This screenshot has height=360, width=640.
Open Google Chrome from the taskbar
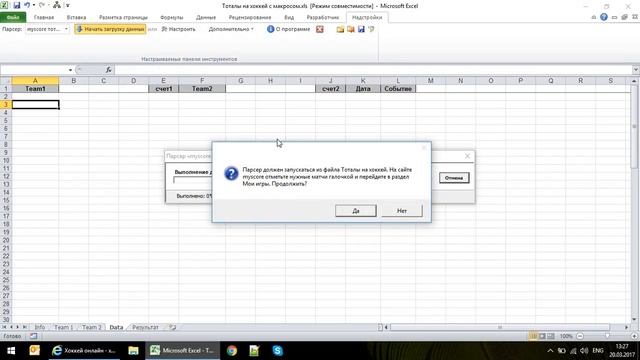(x=232, y=351)
